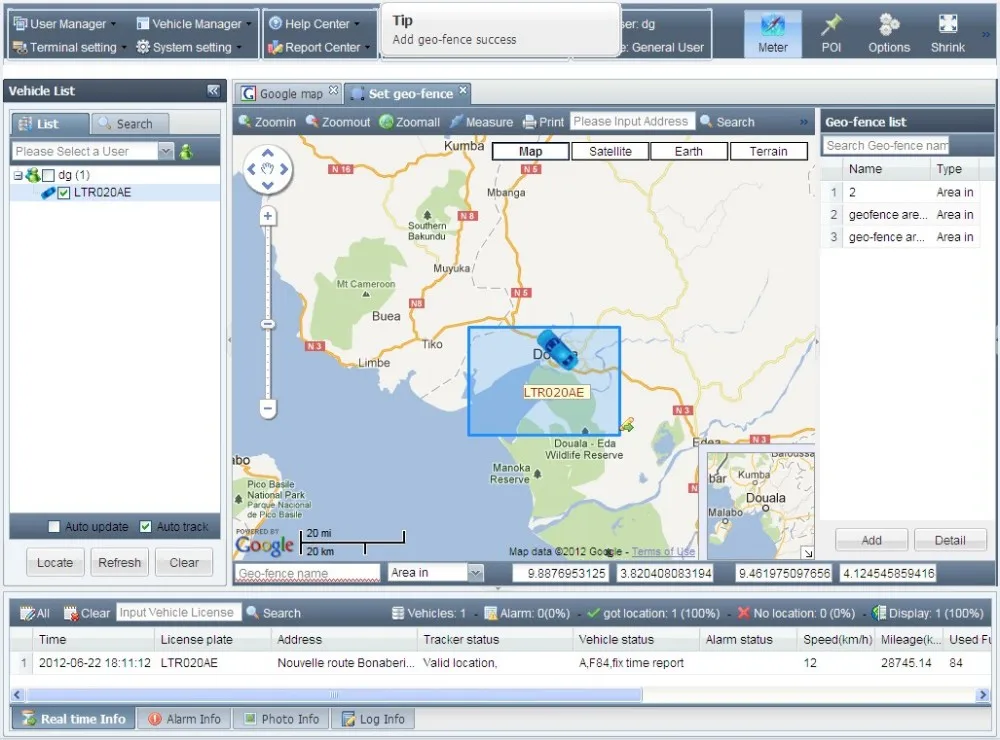Screen dimensions: 1000x740
Task: Select the Zoomin tool on the map toolbar
Action: click(266, 121)
